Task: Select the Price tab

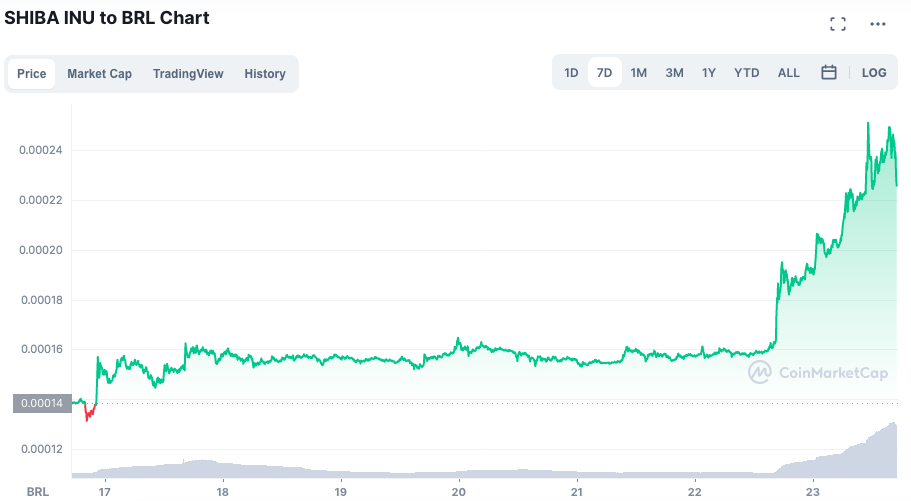Action: (x=31, y=74)
